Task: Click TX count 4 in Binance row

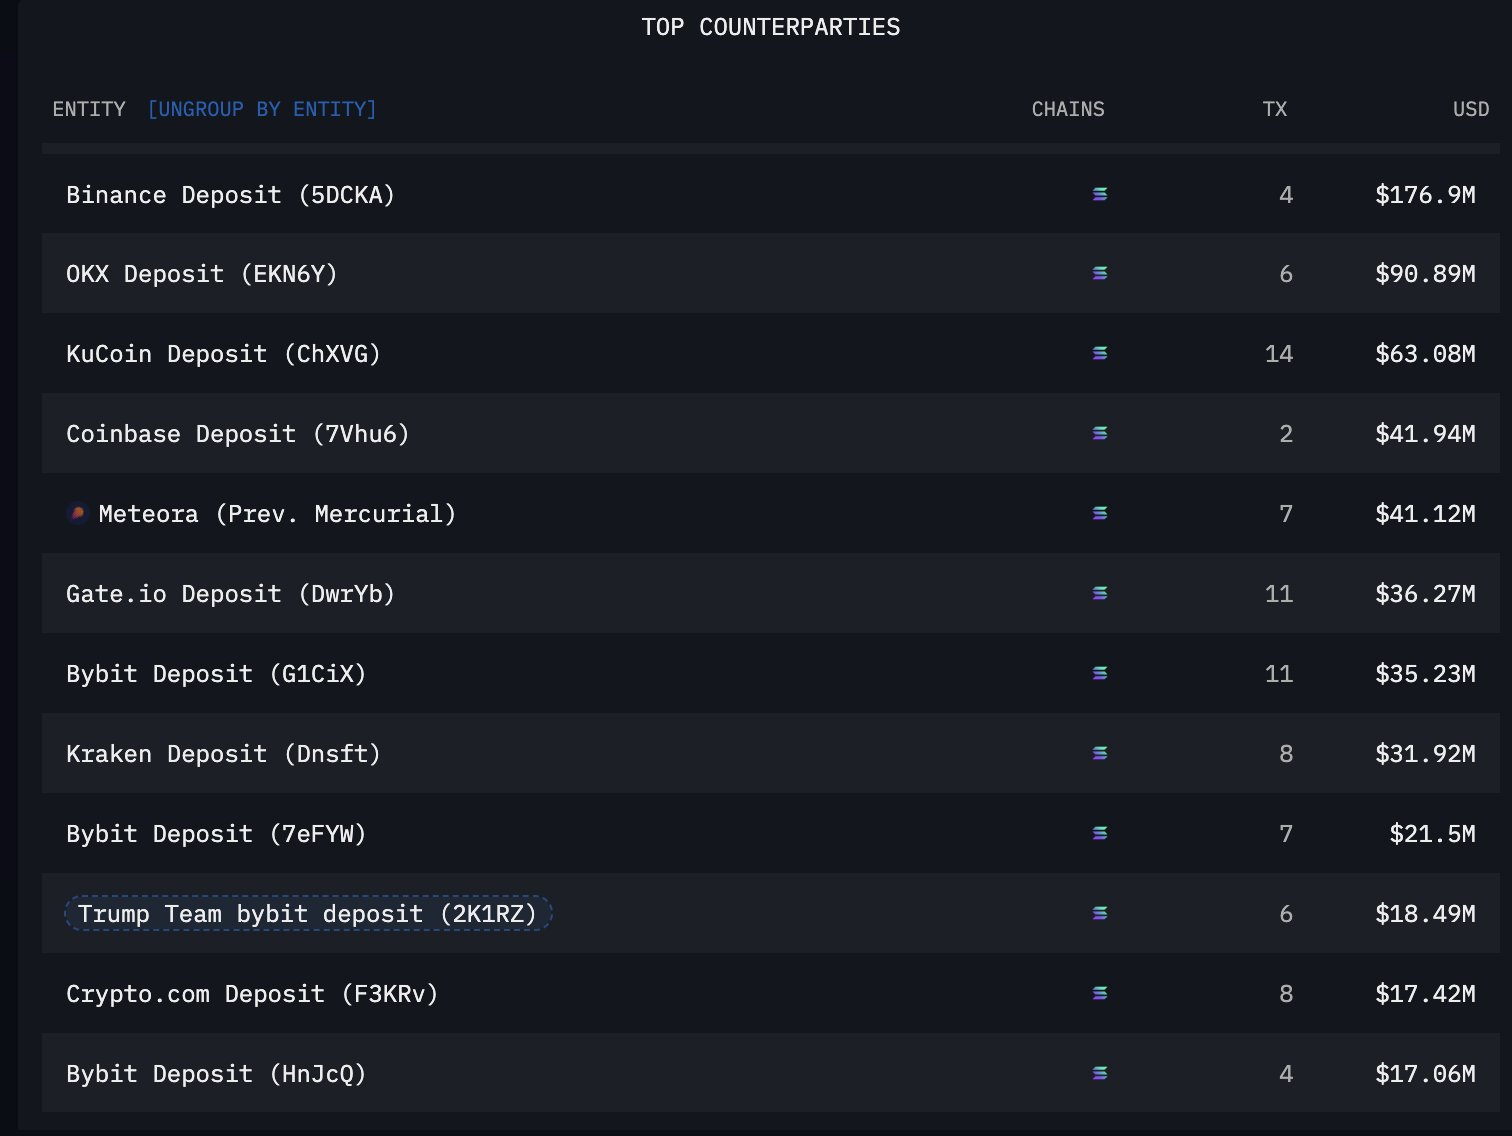Action: click(x=1286, y=195)
